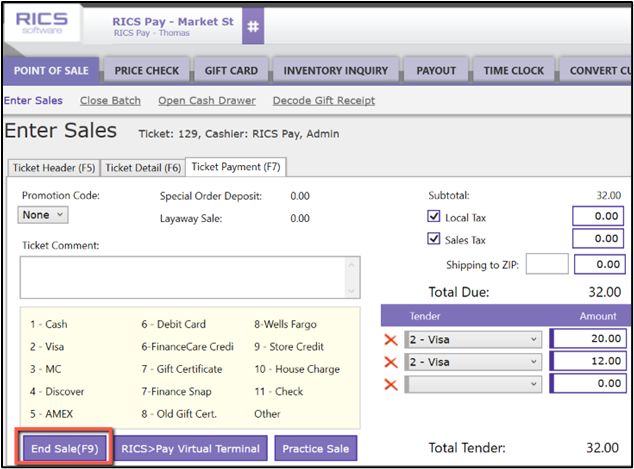The width and height of the screenshot is (634, 469).
Task: Select the Ticket Header (F5) tab
Action: [x=54, y=168]
